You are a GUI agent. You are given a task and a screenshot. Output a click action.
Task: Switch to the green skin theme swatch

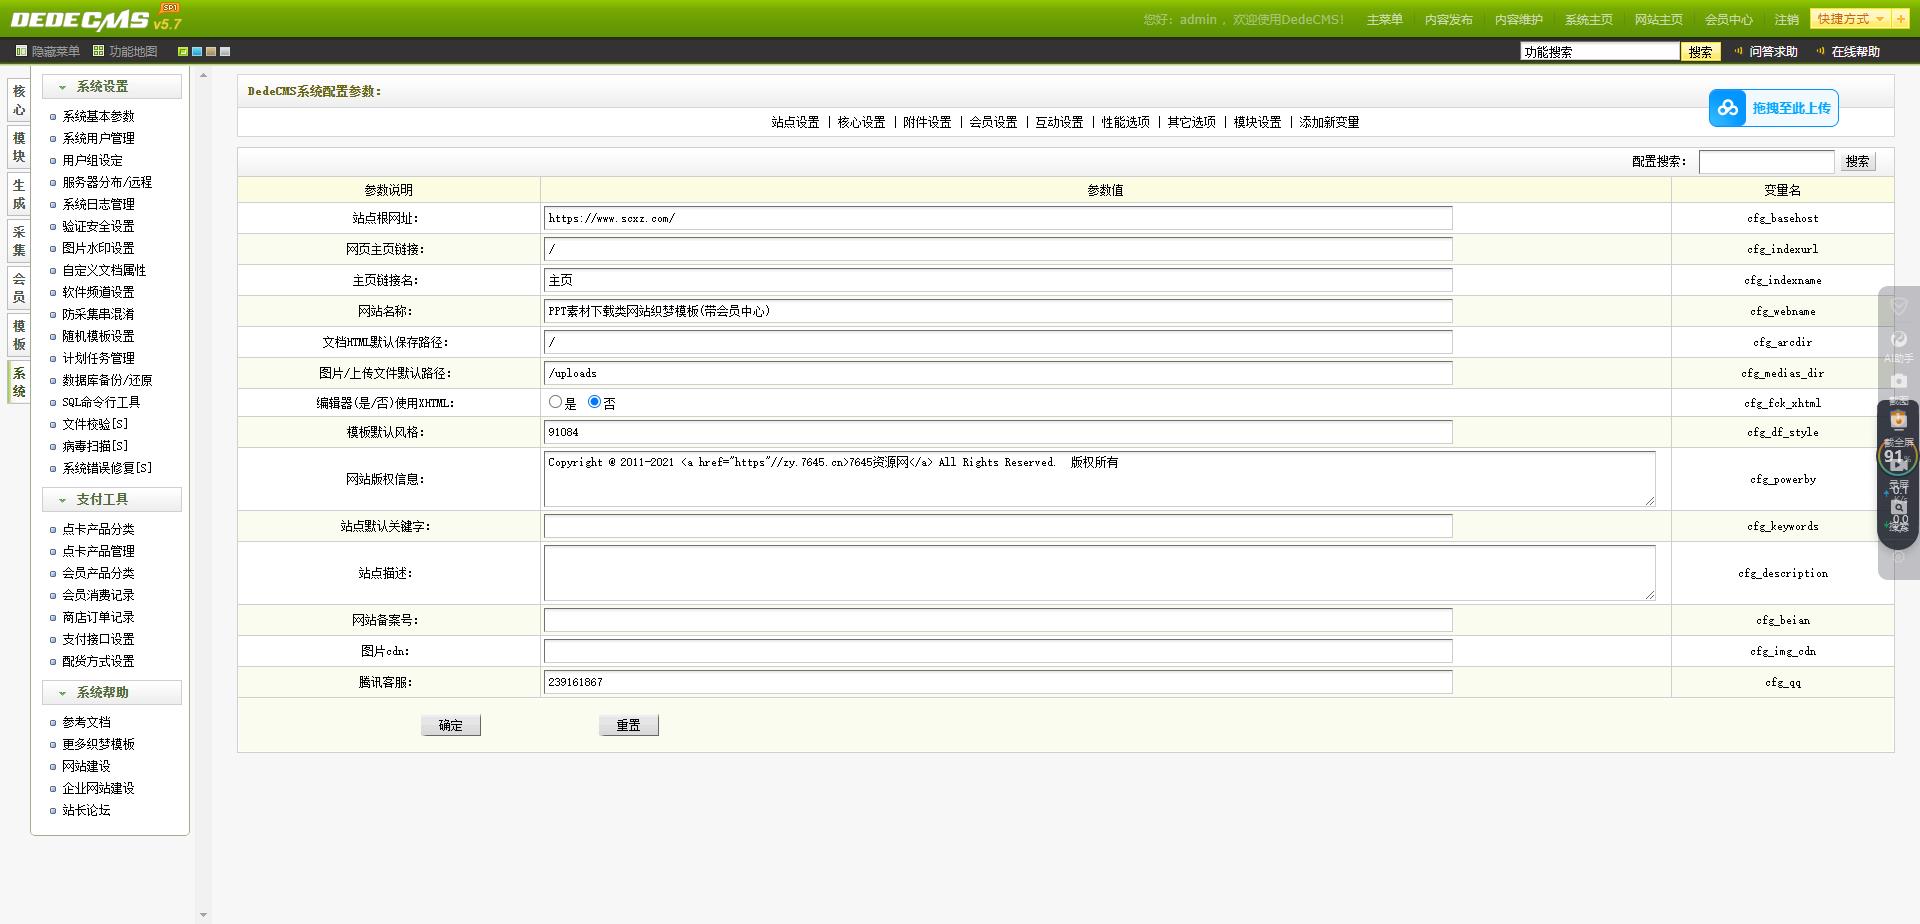coord(183,51)
